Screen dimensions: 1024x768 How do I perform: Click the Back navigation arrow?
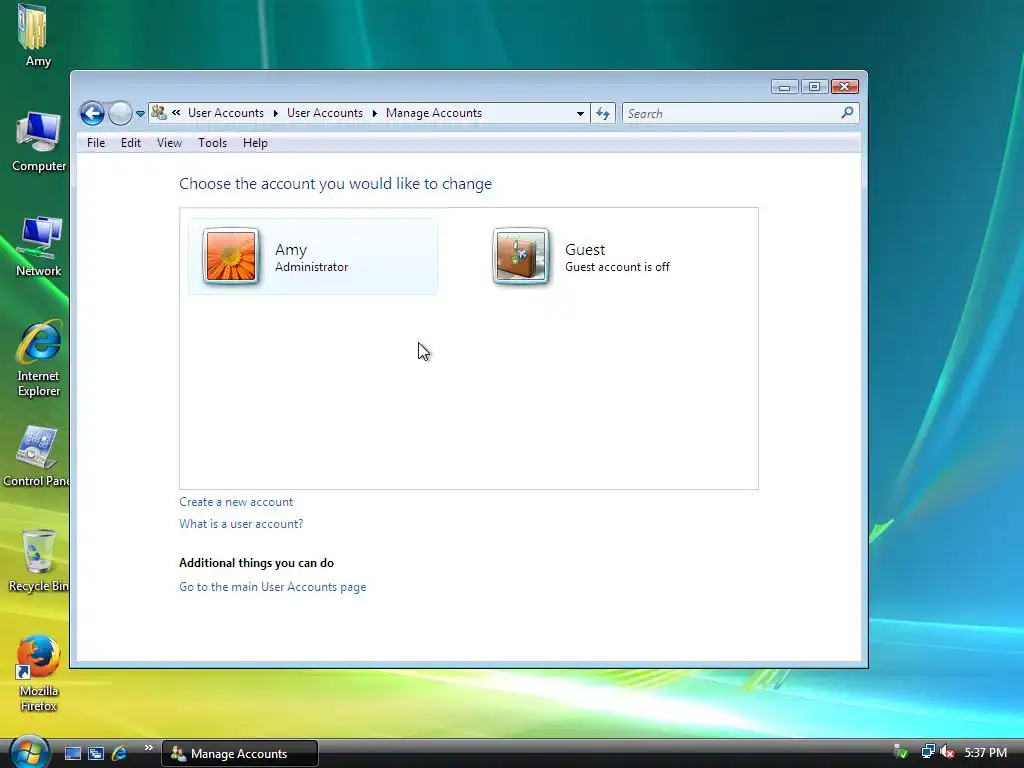click(92, 114)
